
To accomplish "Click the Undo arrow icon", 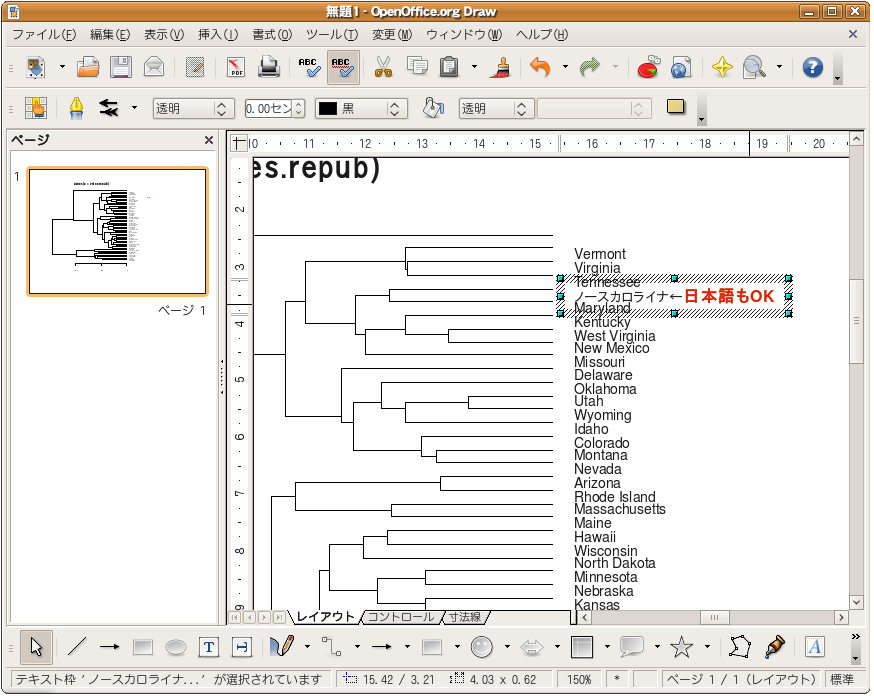I will tap(540, 68).
